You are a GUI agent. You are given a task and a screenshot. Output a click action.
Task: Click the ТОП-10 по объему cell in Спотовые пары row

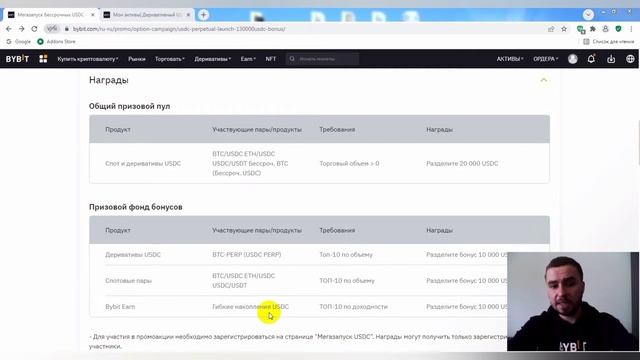click(x=347, y=281)
